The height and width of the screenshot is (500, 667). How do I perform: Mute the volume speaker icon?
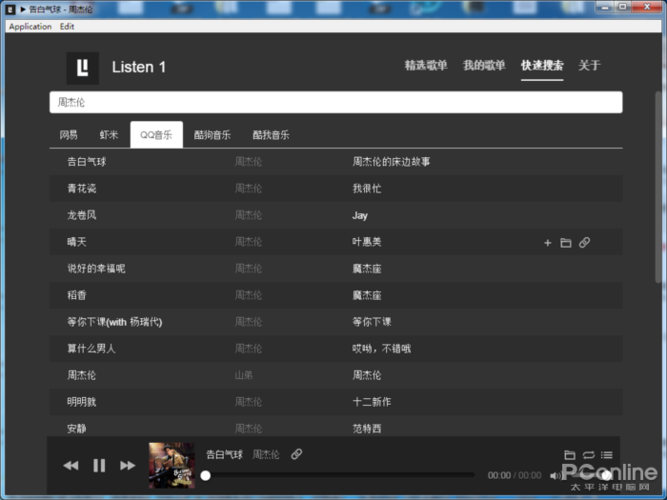coord(556,475)
